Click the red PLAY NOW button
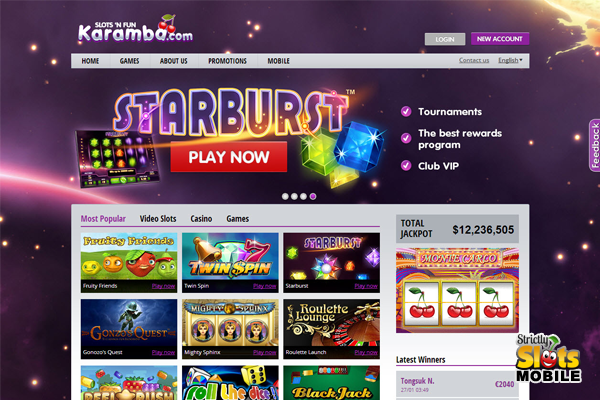Screen dimensions: 600x400 pos(229,157)
